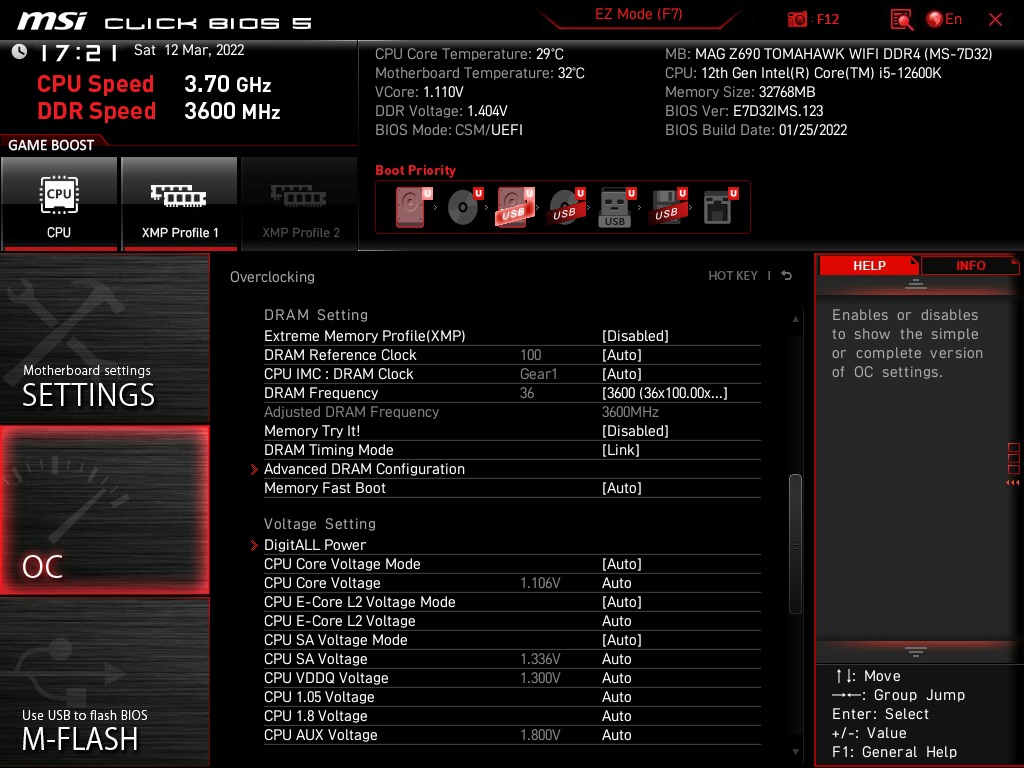Switch to the INFO tab
This screenshot has height=768, width=1024.
click(970, 266)
